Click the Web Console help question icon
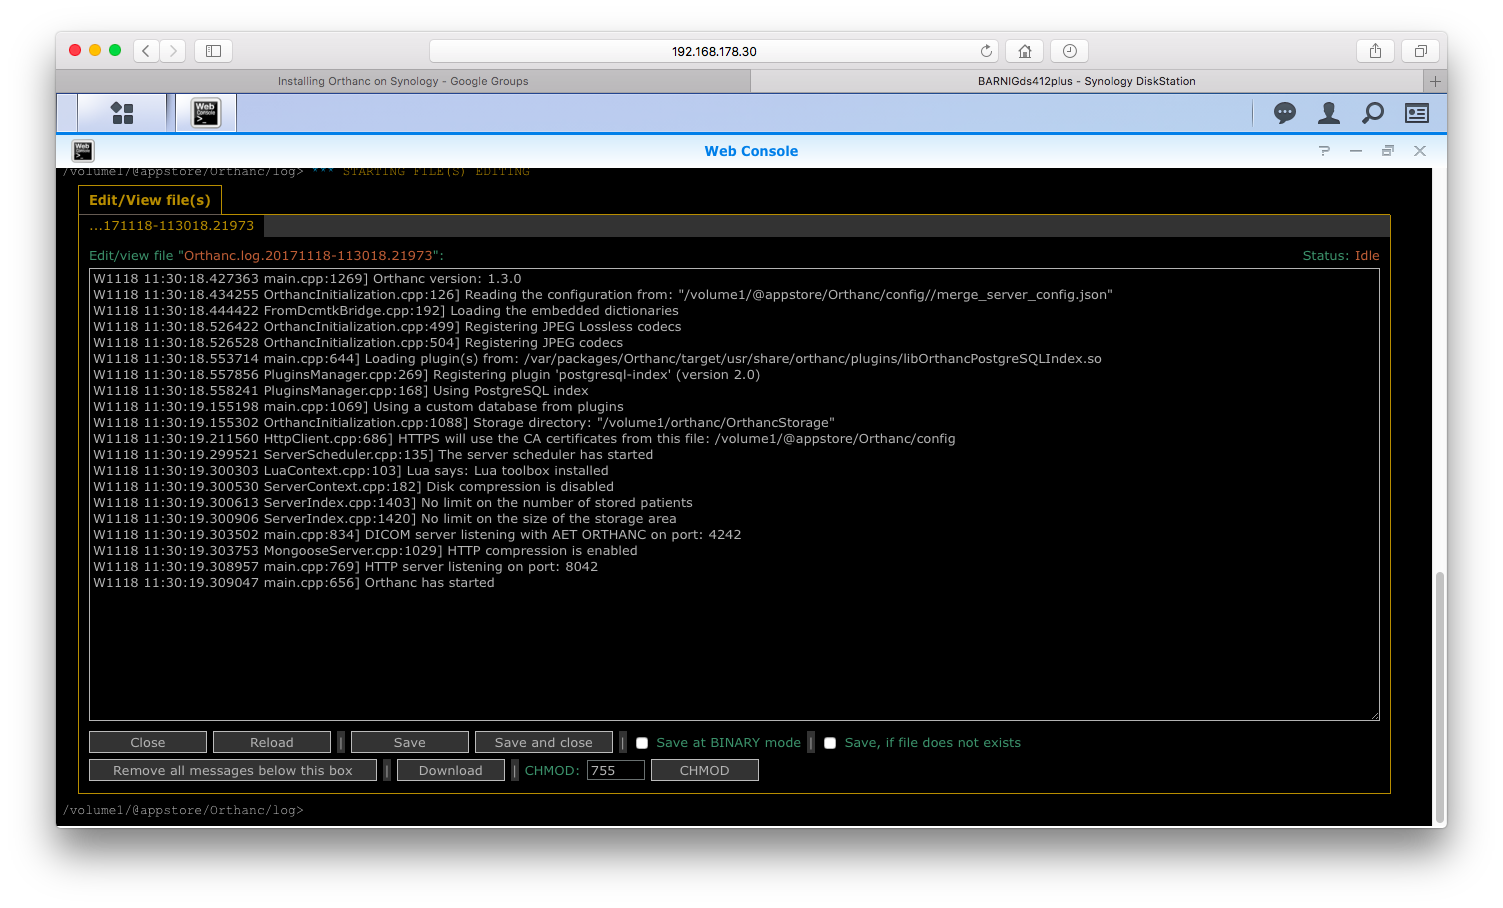The height and width of the screenshot is (908, 1503). click(1324, 151)
